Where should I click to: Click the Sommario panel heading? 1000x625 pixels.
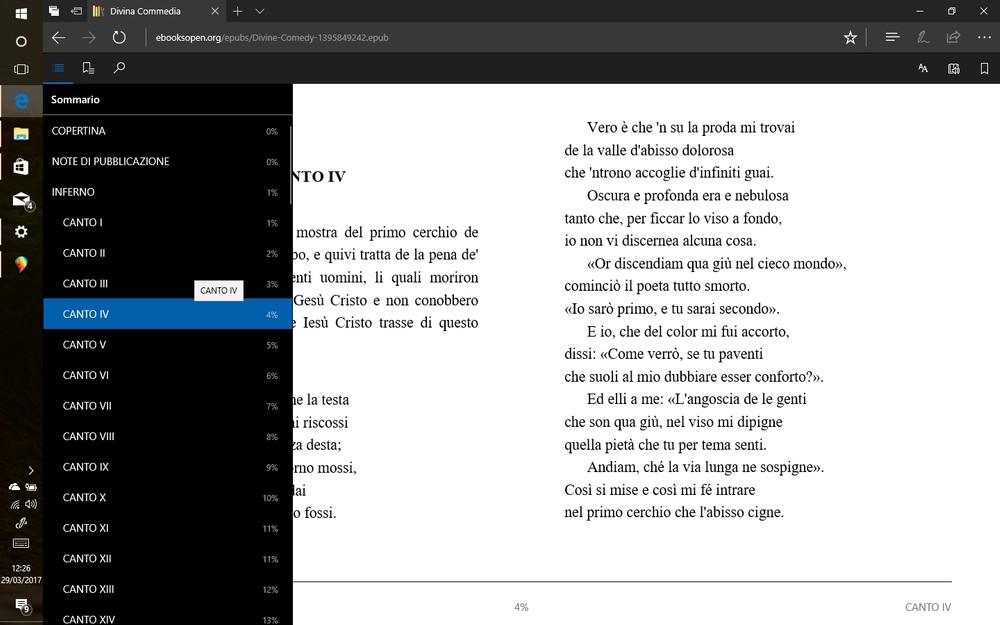click(x=75, y=99)
